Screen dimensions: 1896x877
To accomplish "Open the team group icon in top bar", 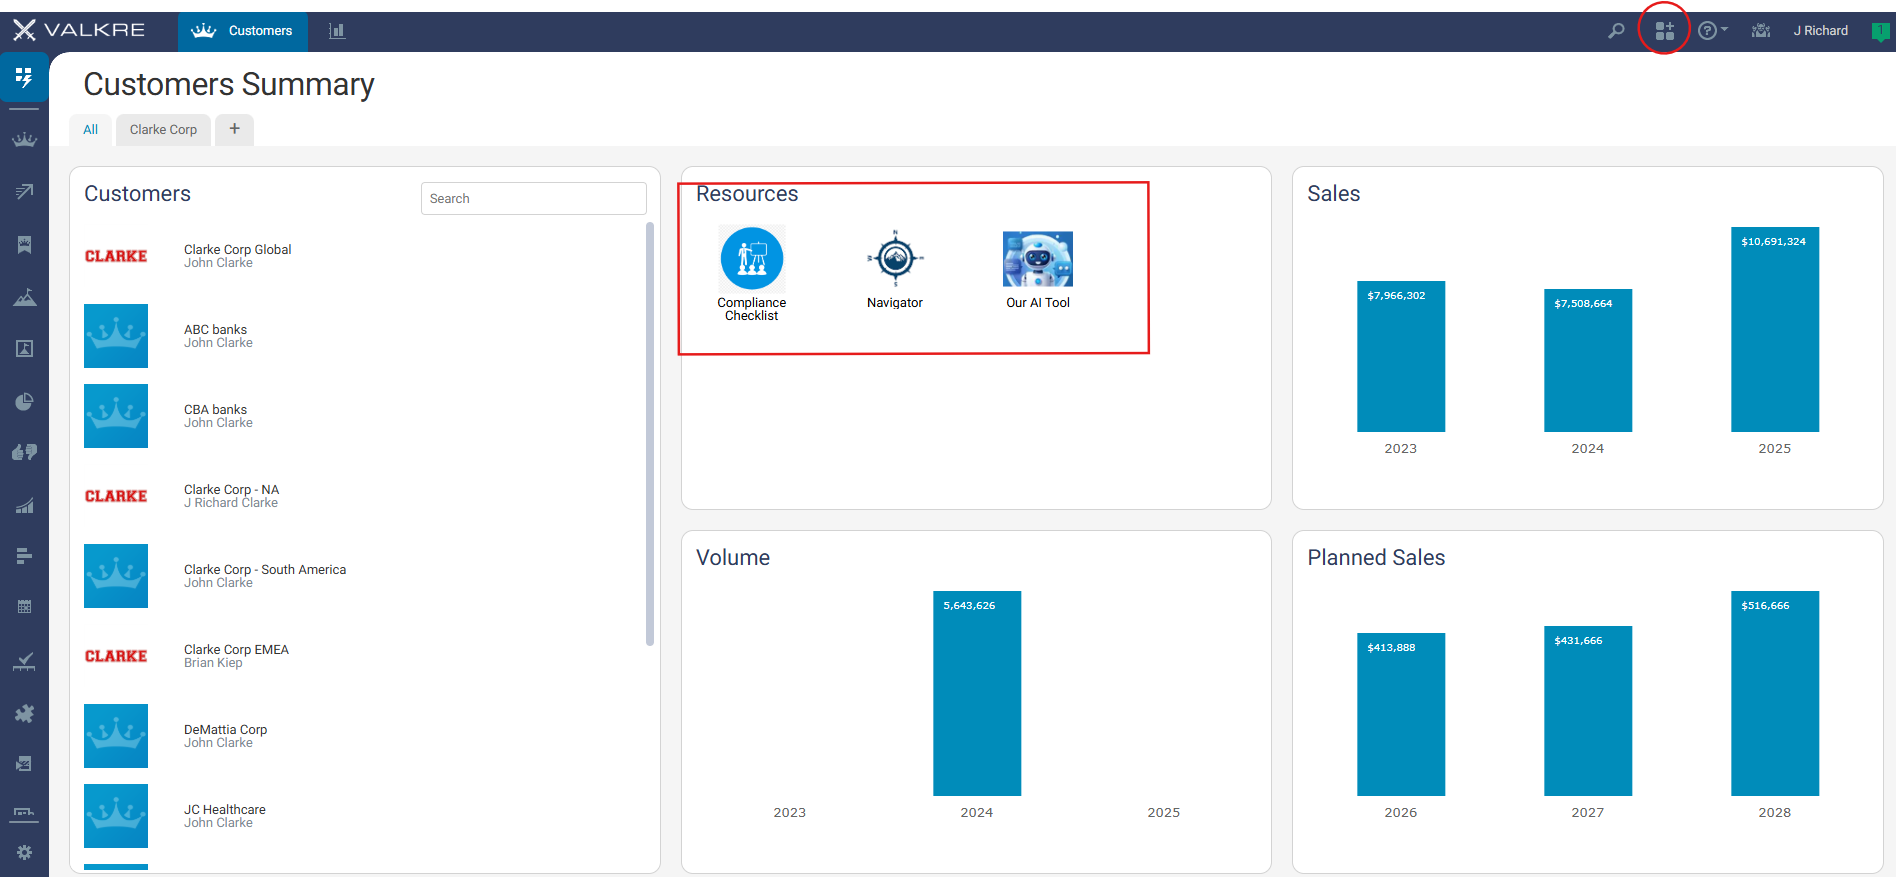I will 1761,31.
